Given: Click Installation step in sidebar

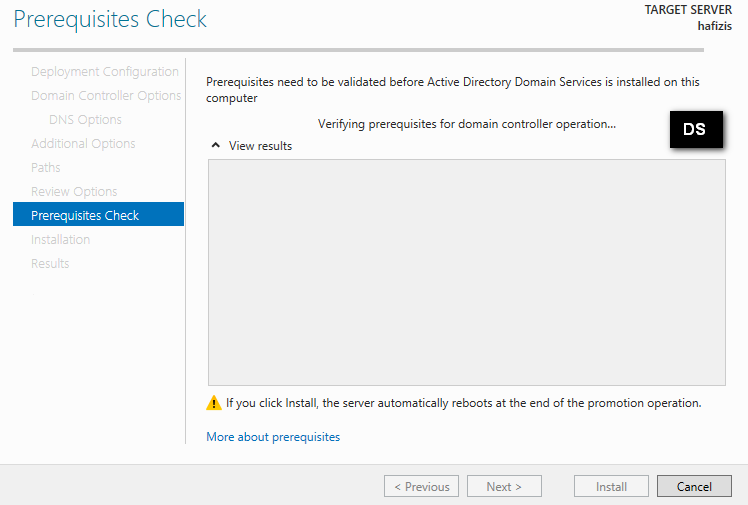Looking at the screenshot, I should point(60,240).
